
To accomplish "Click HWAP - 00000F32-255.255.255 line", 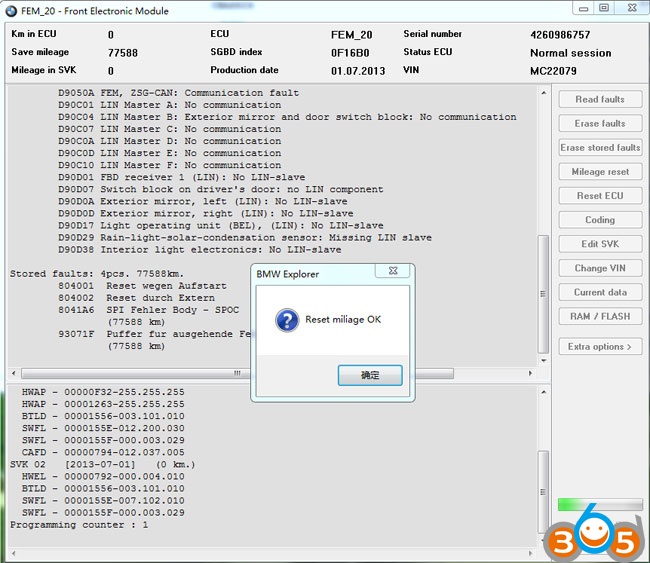I will (103, 392).
